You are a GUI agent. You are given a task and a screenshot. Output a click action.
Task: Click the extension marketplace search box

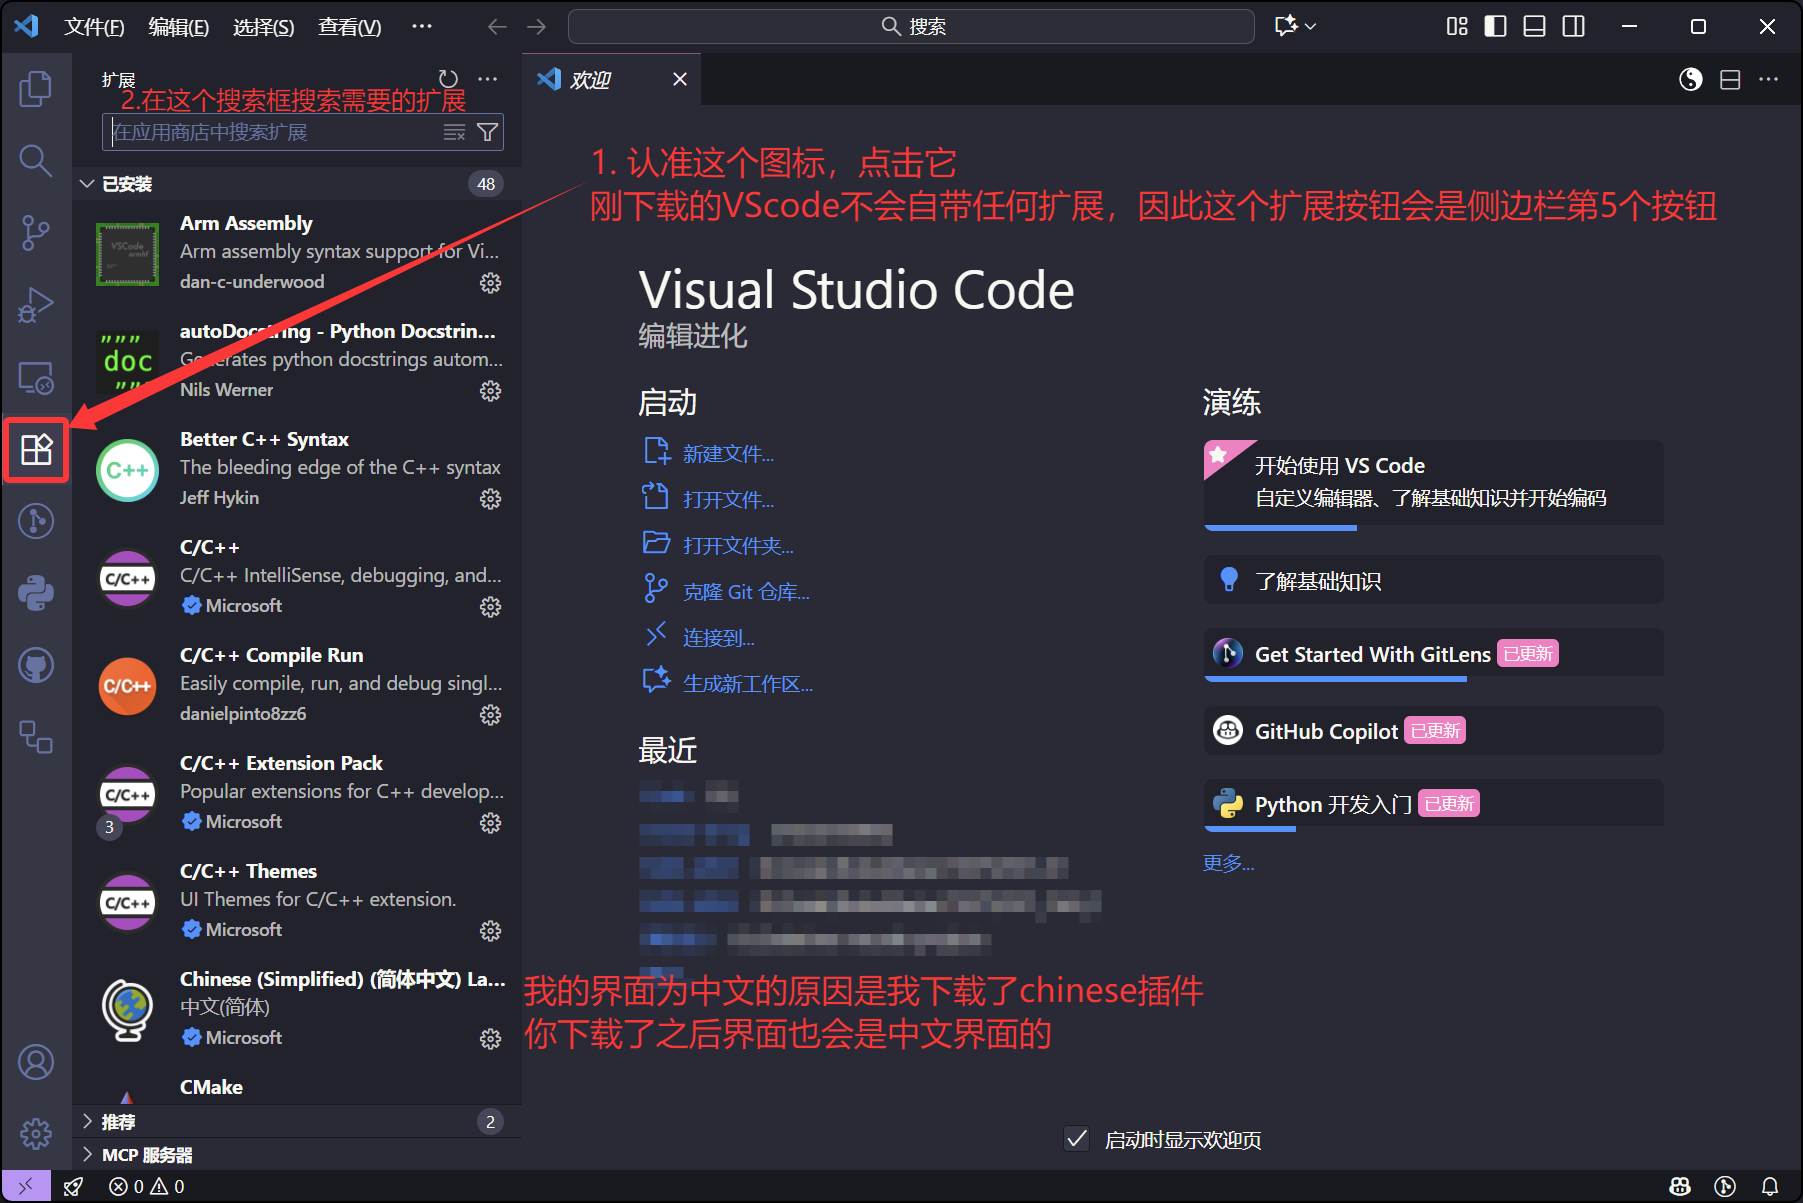275,132
